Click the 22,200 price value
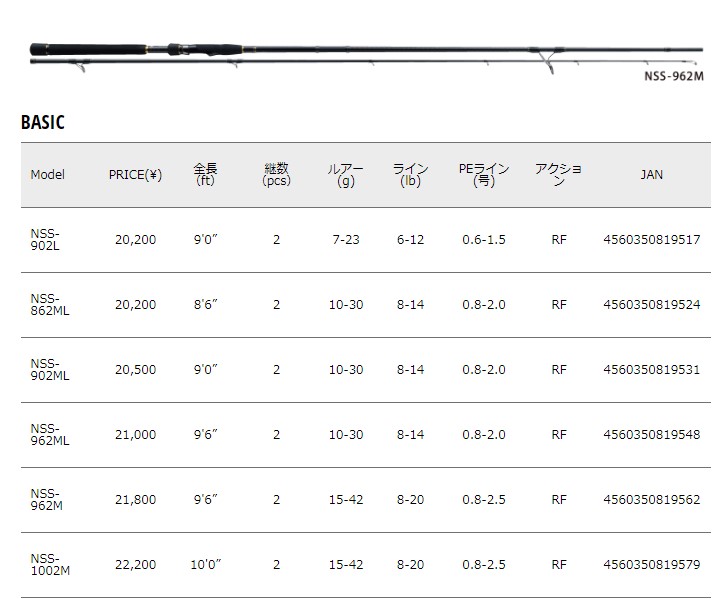 pyautogui.click(x=135, y=565)
